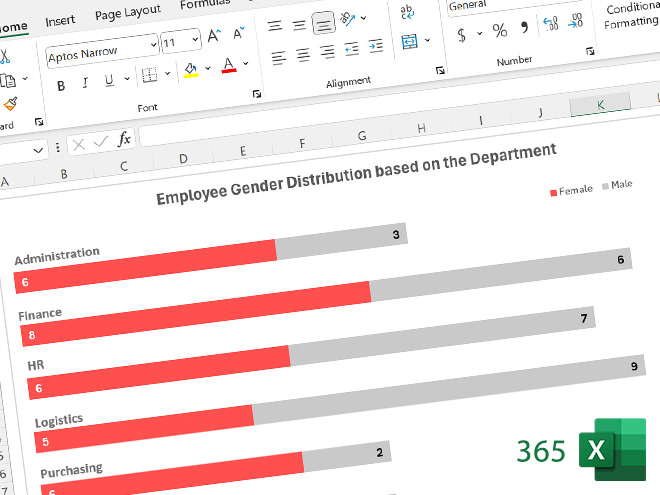Open the font size dropdown
The image size is (660, 495).
(194, 42)
